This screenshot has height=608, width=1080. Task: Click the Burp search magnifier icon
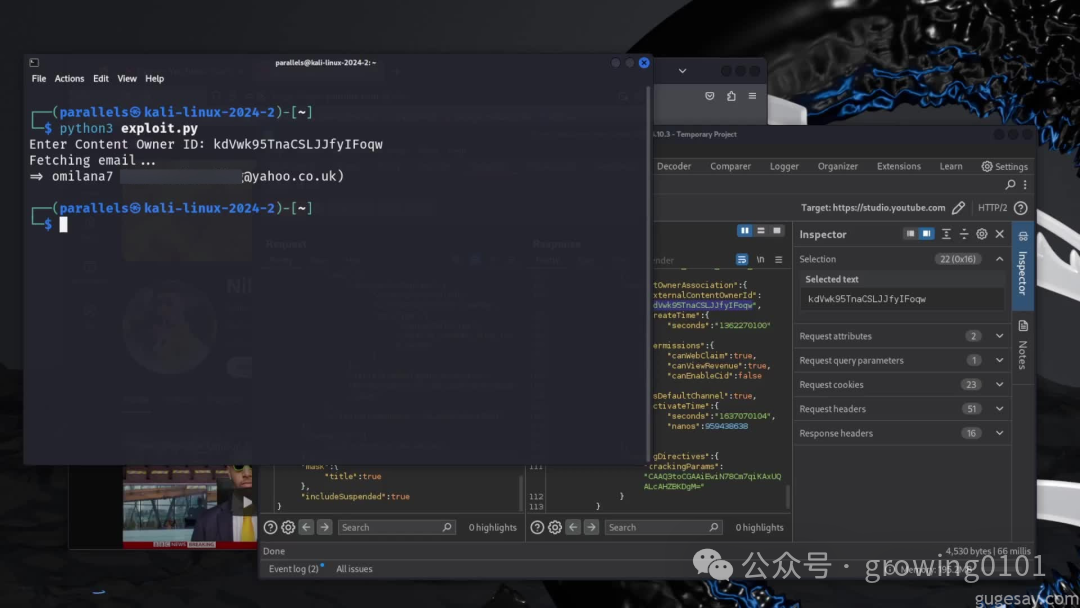click(x=1010, y=185)
